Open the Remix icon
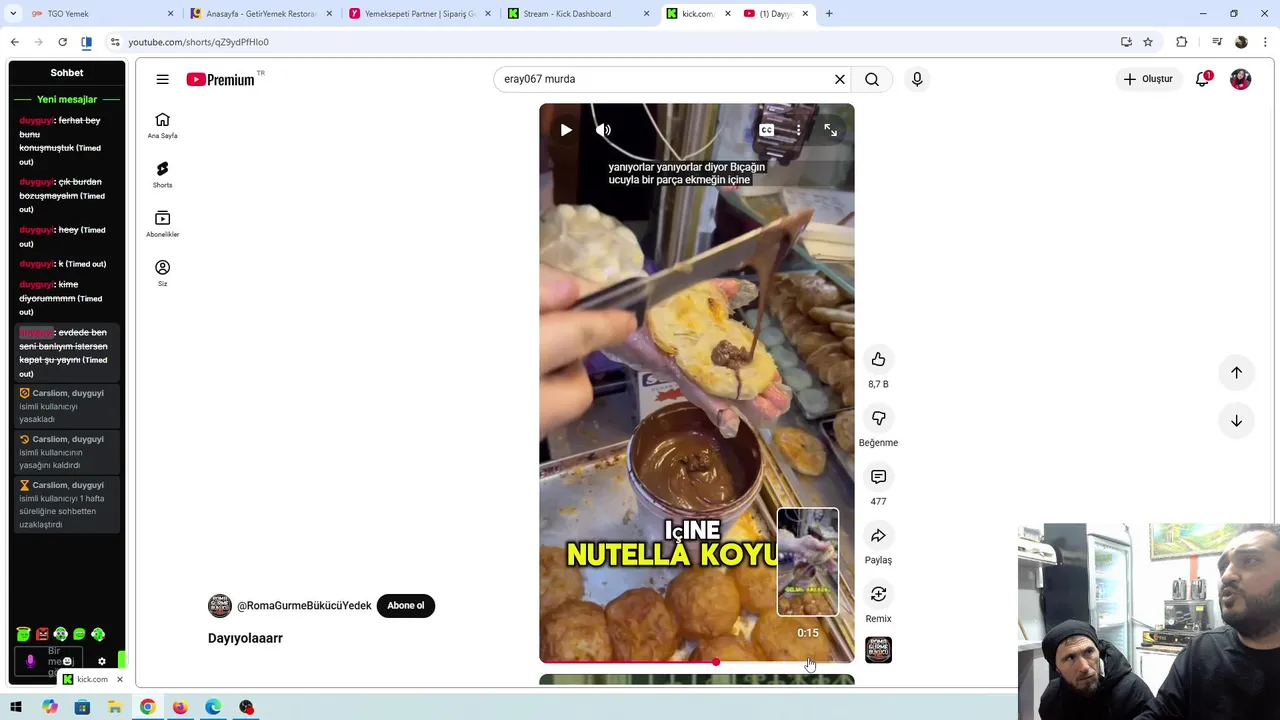The height and width of the screenshot is (720, 1280). [878, 594]
